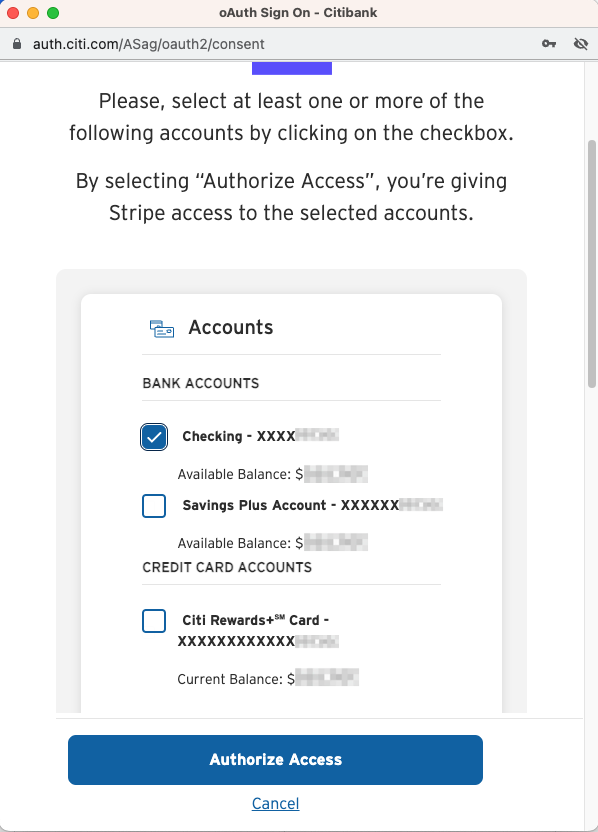Click the Authorize Access button
Screen dimensions: 598x832
(275, 760)
